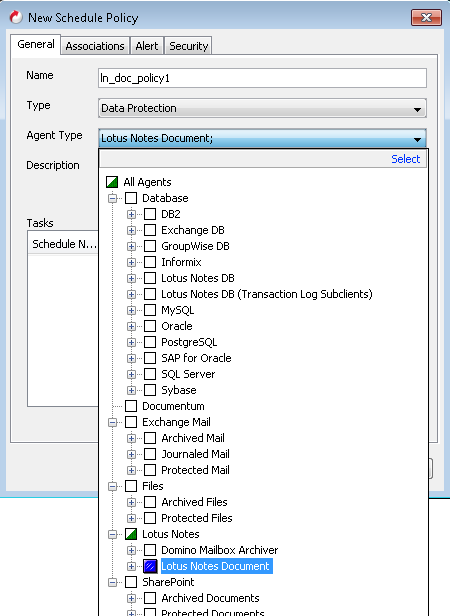450x616 pixels.
Task: Collapse the Lotus Notes node
Action: click(112, 534)
